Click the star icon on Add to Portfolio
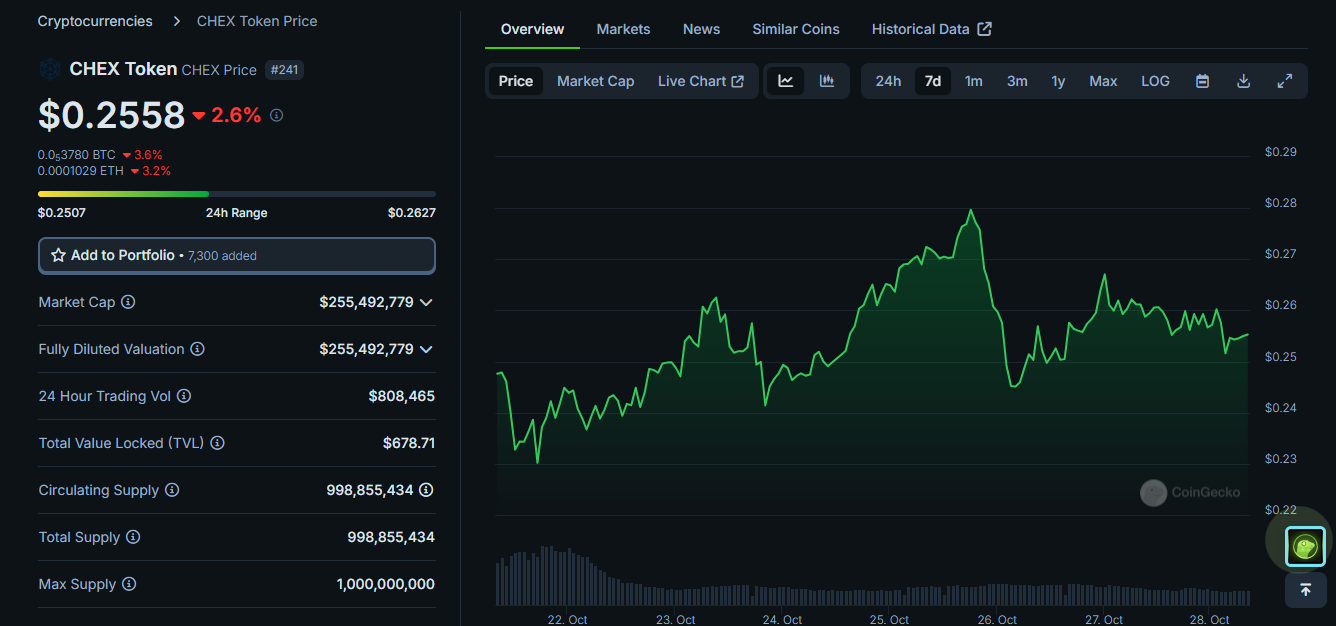 point(61,255)
